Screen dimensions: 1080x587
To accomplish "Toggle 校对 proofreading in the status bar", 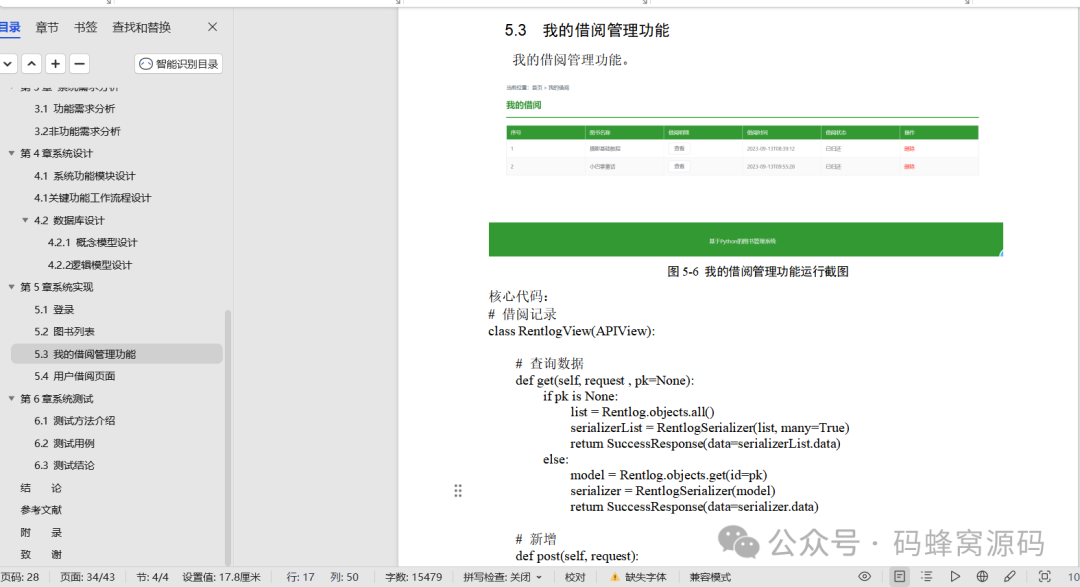I will coord(573,576).
